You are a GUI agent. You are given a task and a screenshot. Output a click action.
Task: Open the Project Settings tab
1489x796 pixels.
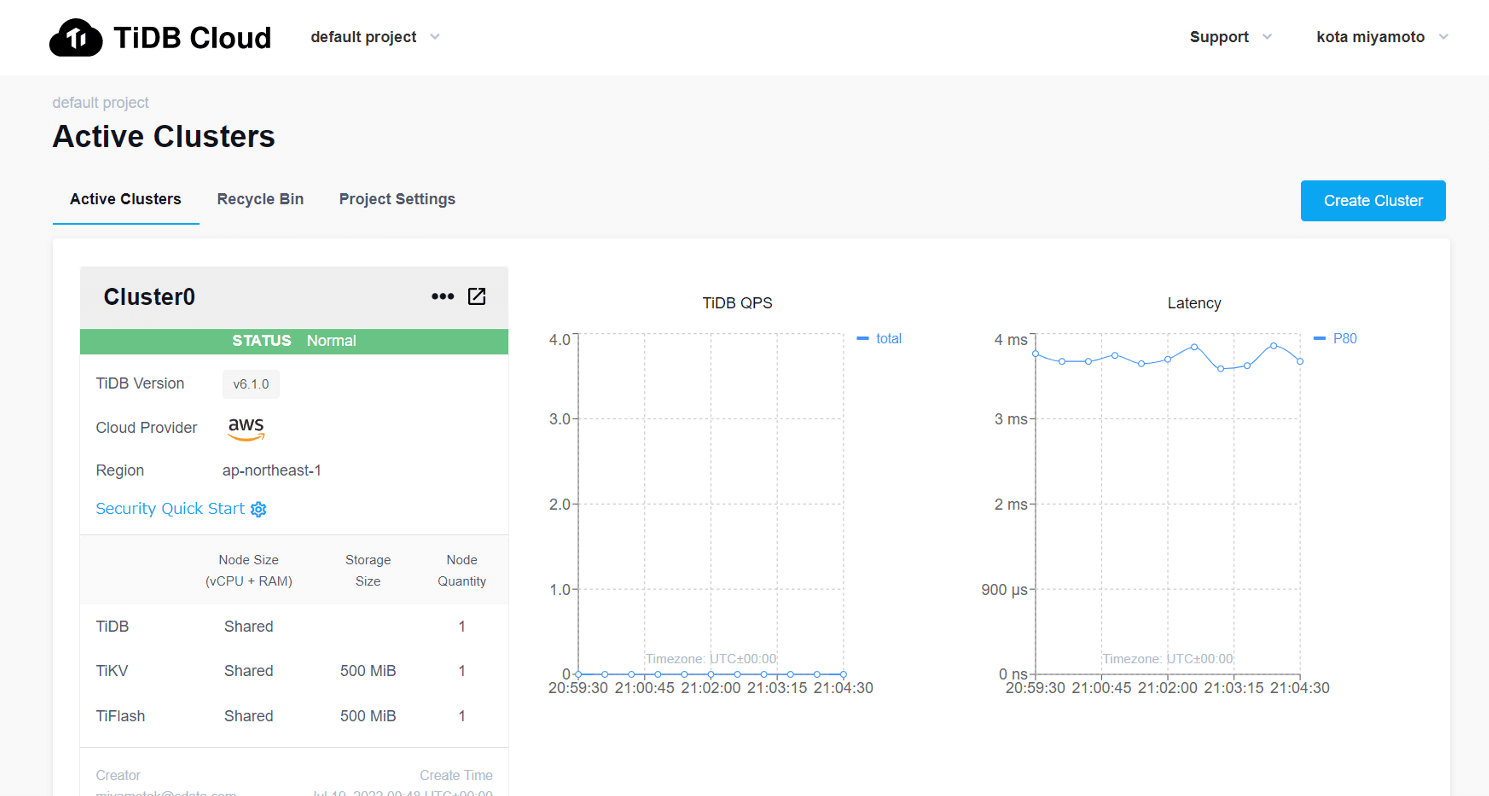(397, 199)
